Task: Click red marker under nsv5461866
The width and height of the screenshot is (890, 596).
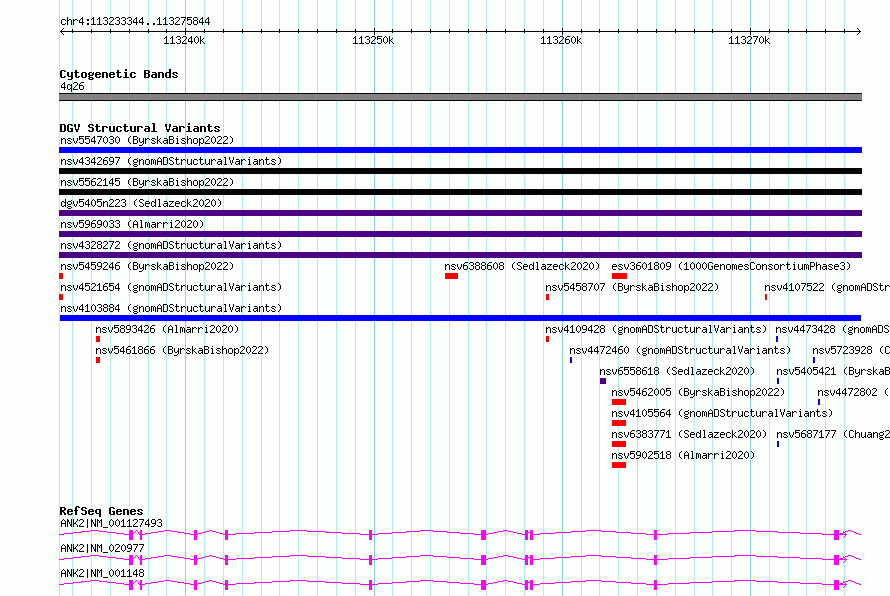Action: [x=98, y=360]
